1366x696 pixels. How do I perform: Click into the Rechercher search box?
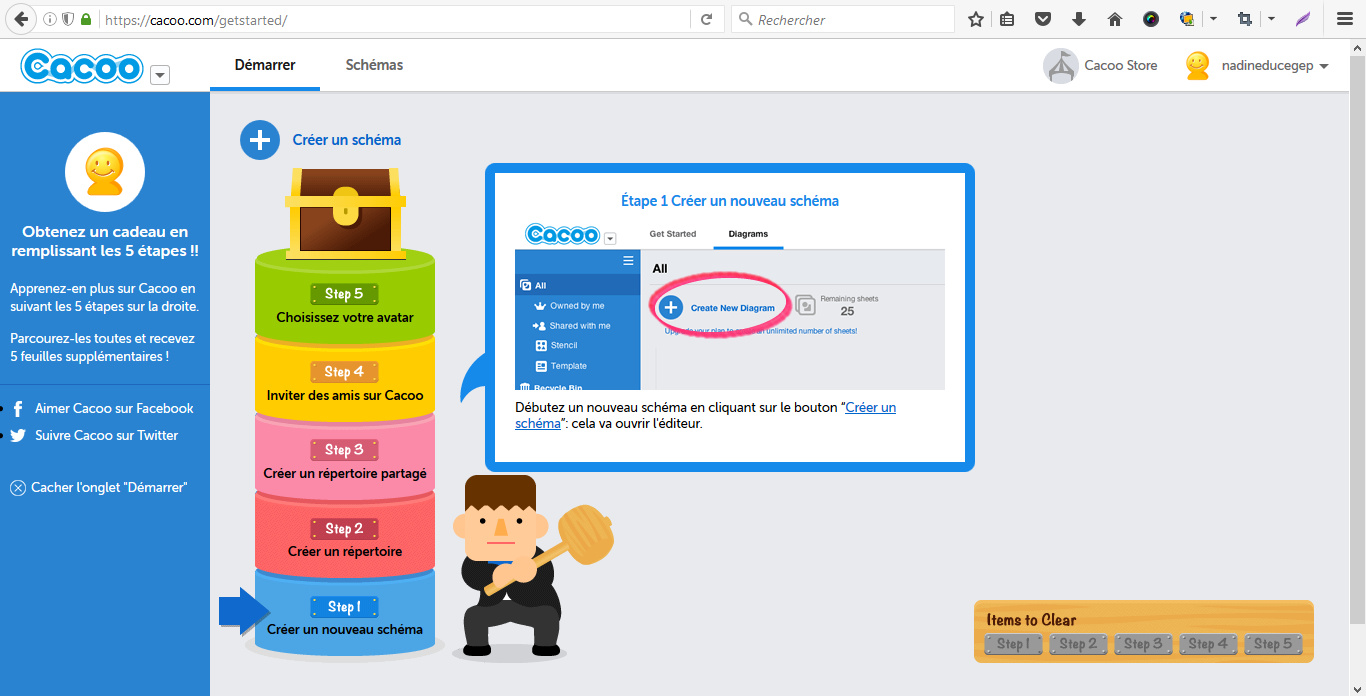click(845, 19)
